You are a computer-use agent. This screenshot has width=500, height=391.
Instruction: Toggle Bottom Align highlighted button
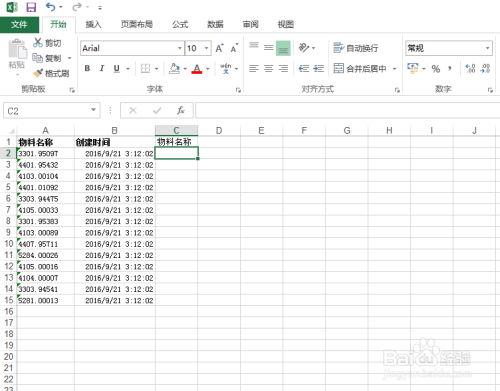(283, 48)
